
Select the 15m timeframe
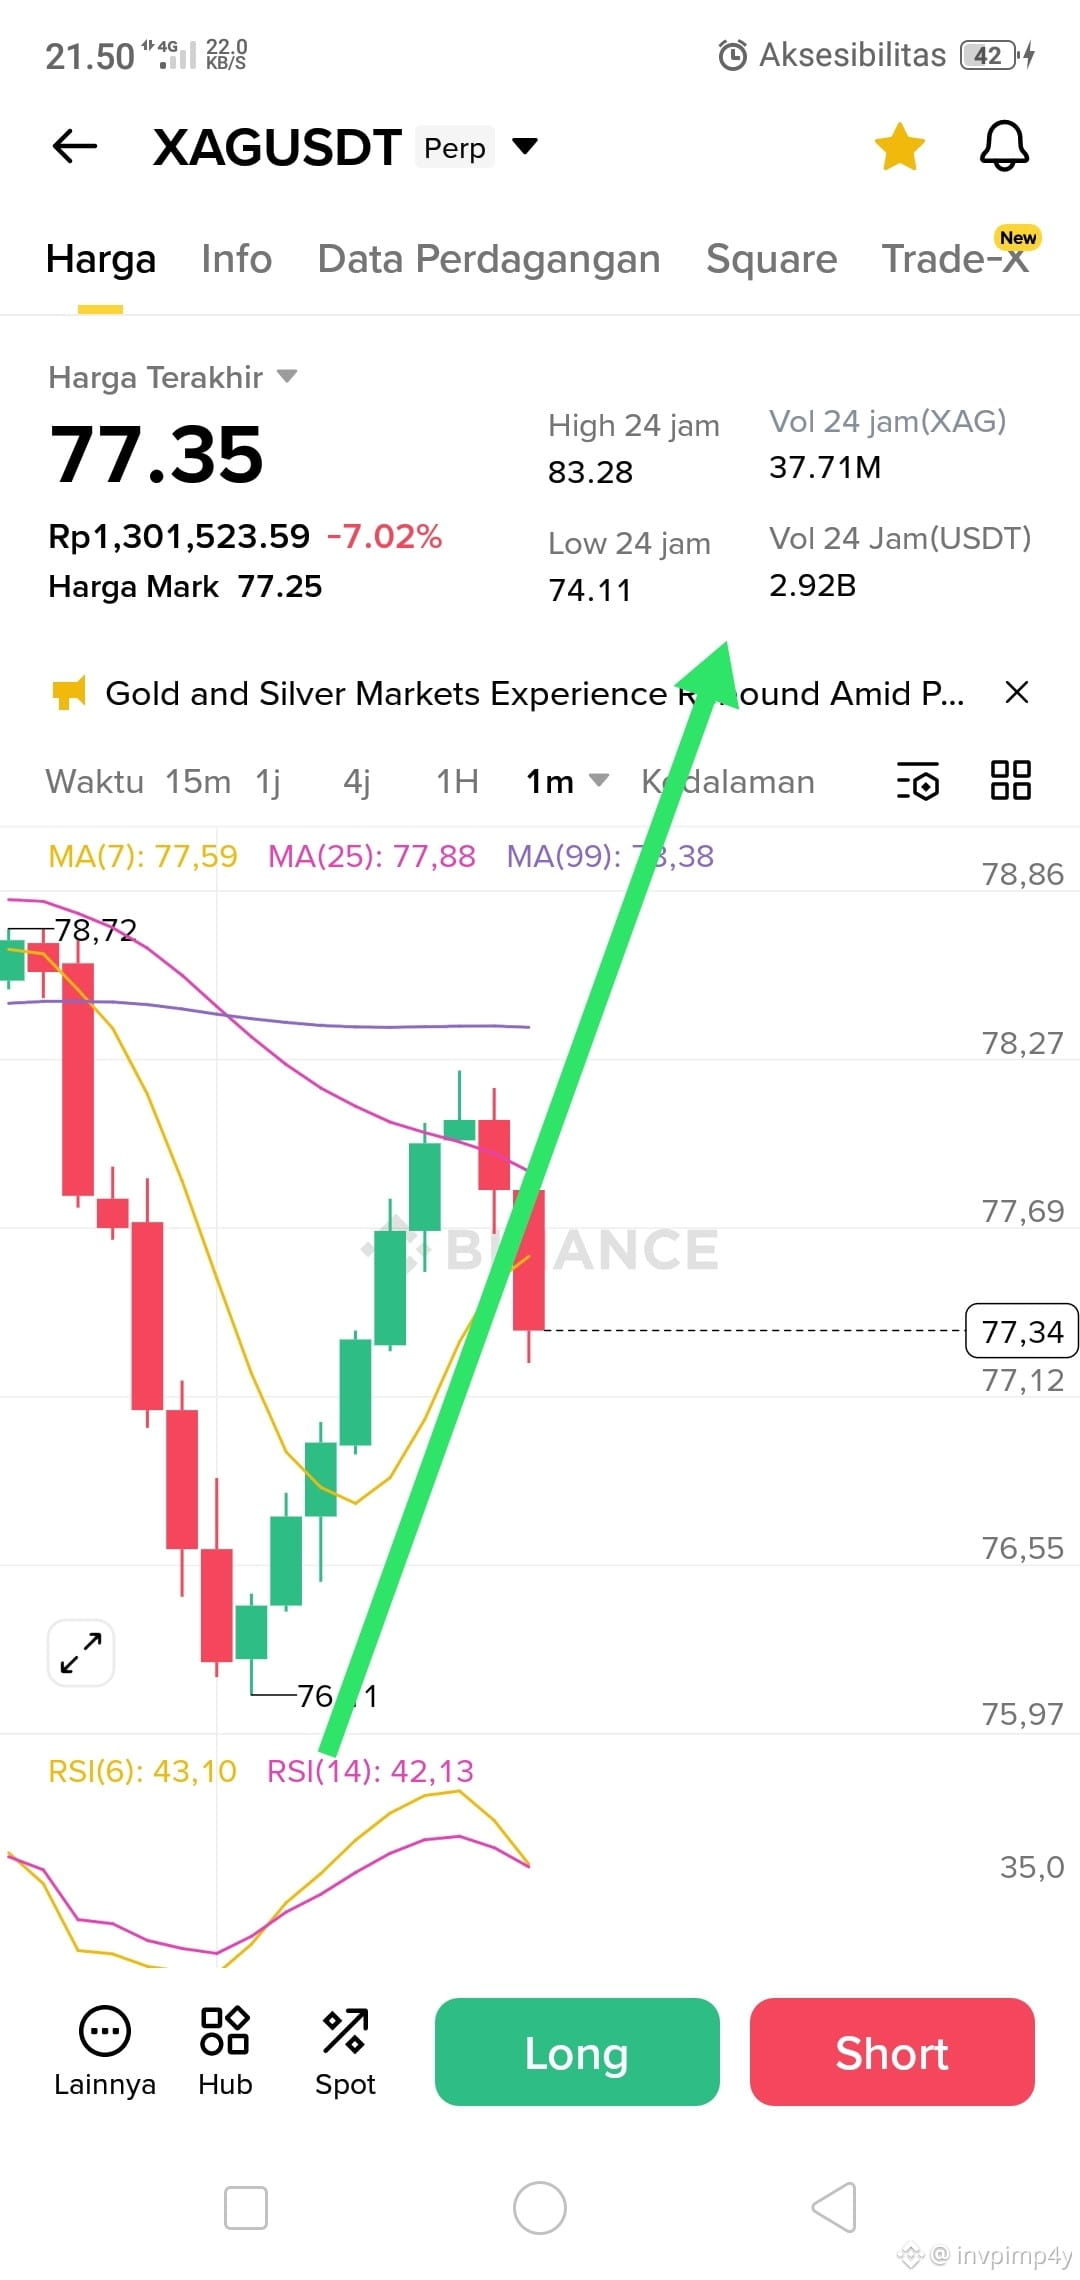coord(198,781)
